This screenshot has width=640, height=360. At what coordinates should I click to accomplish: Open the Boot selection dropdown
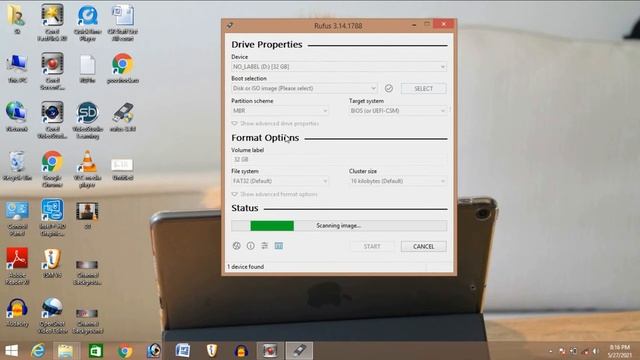point(304,88)
